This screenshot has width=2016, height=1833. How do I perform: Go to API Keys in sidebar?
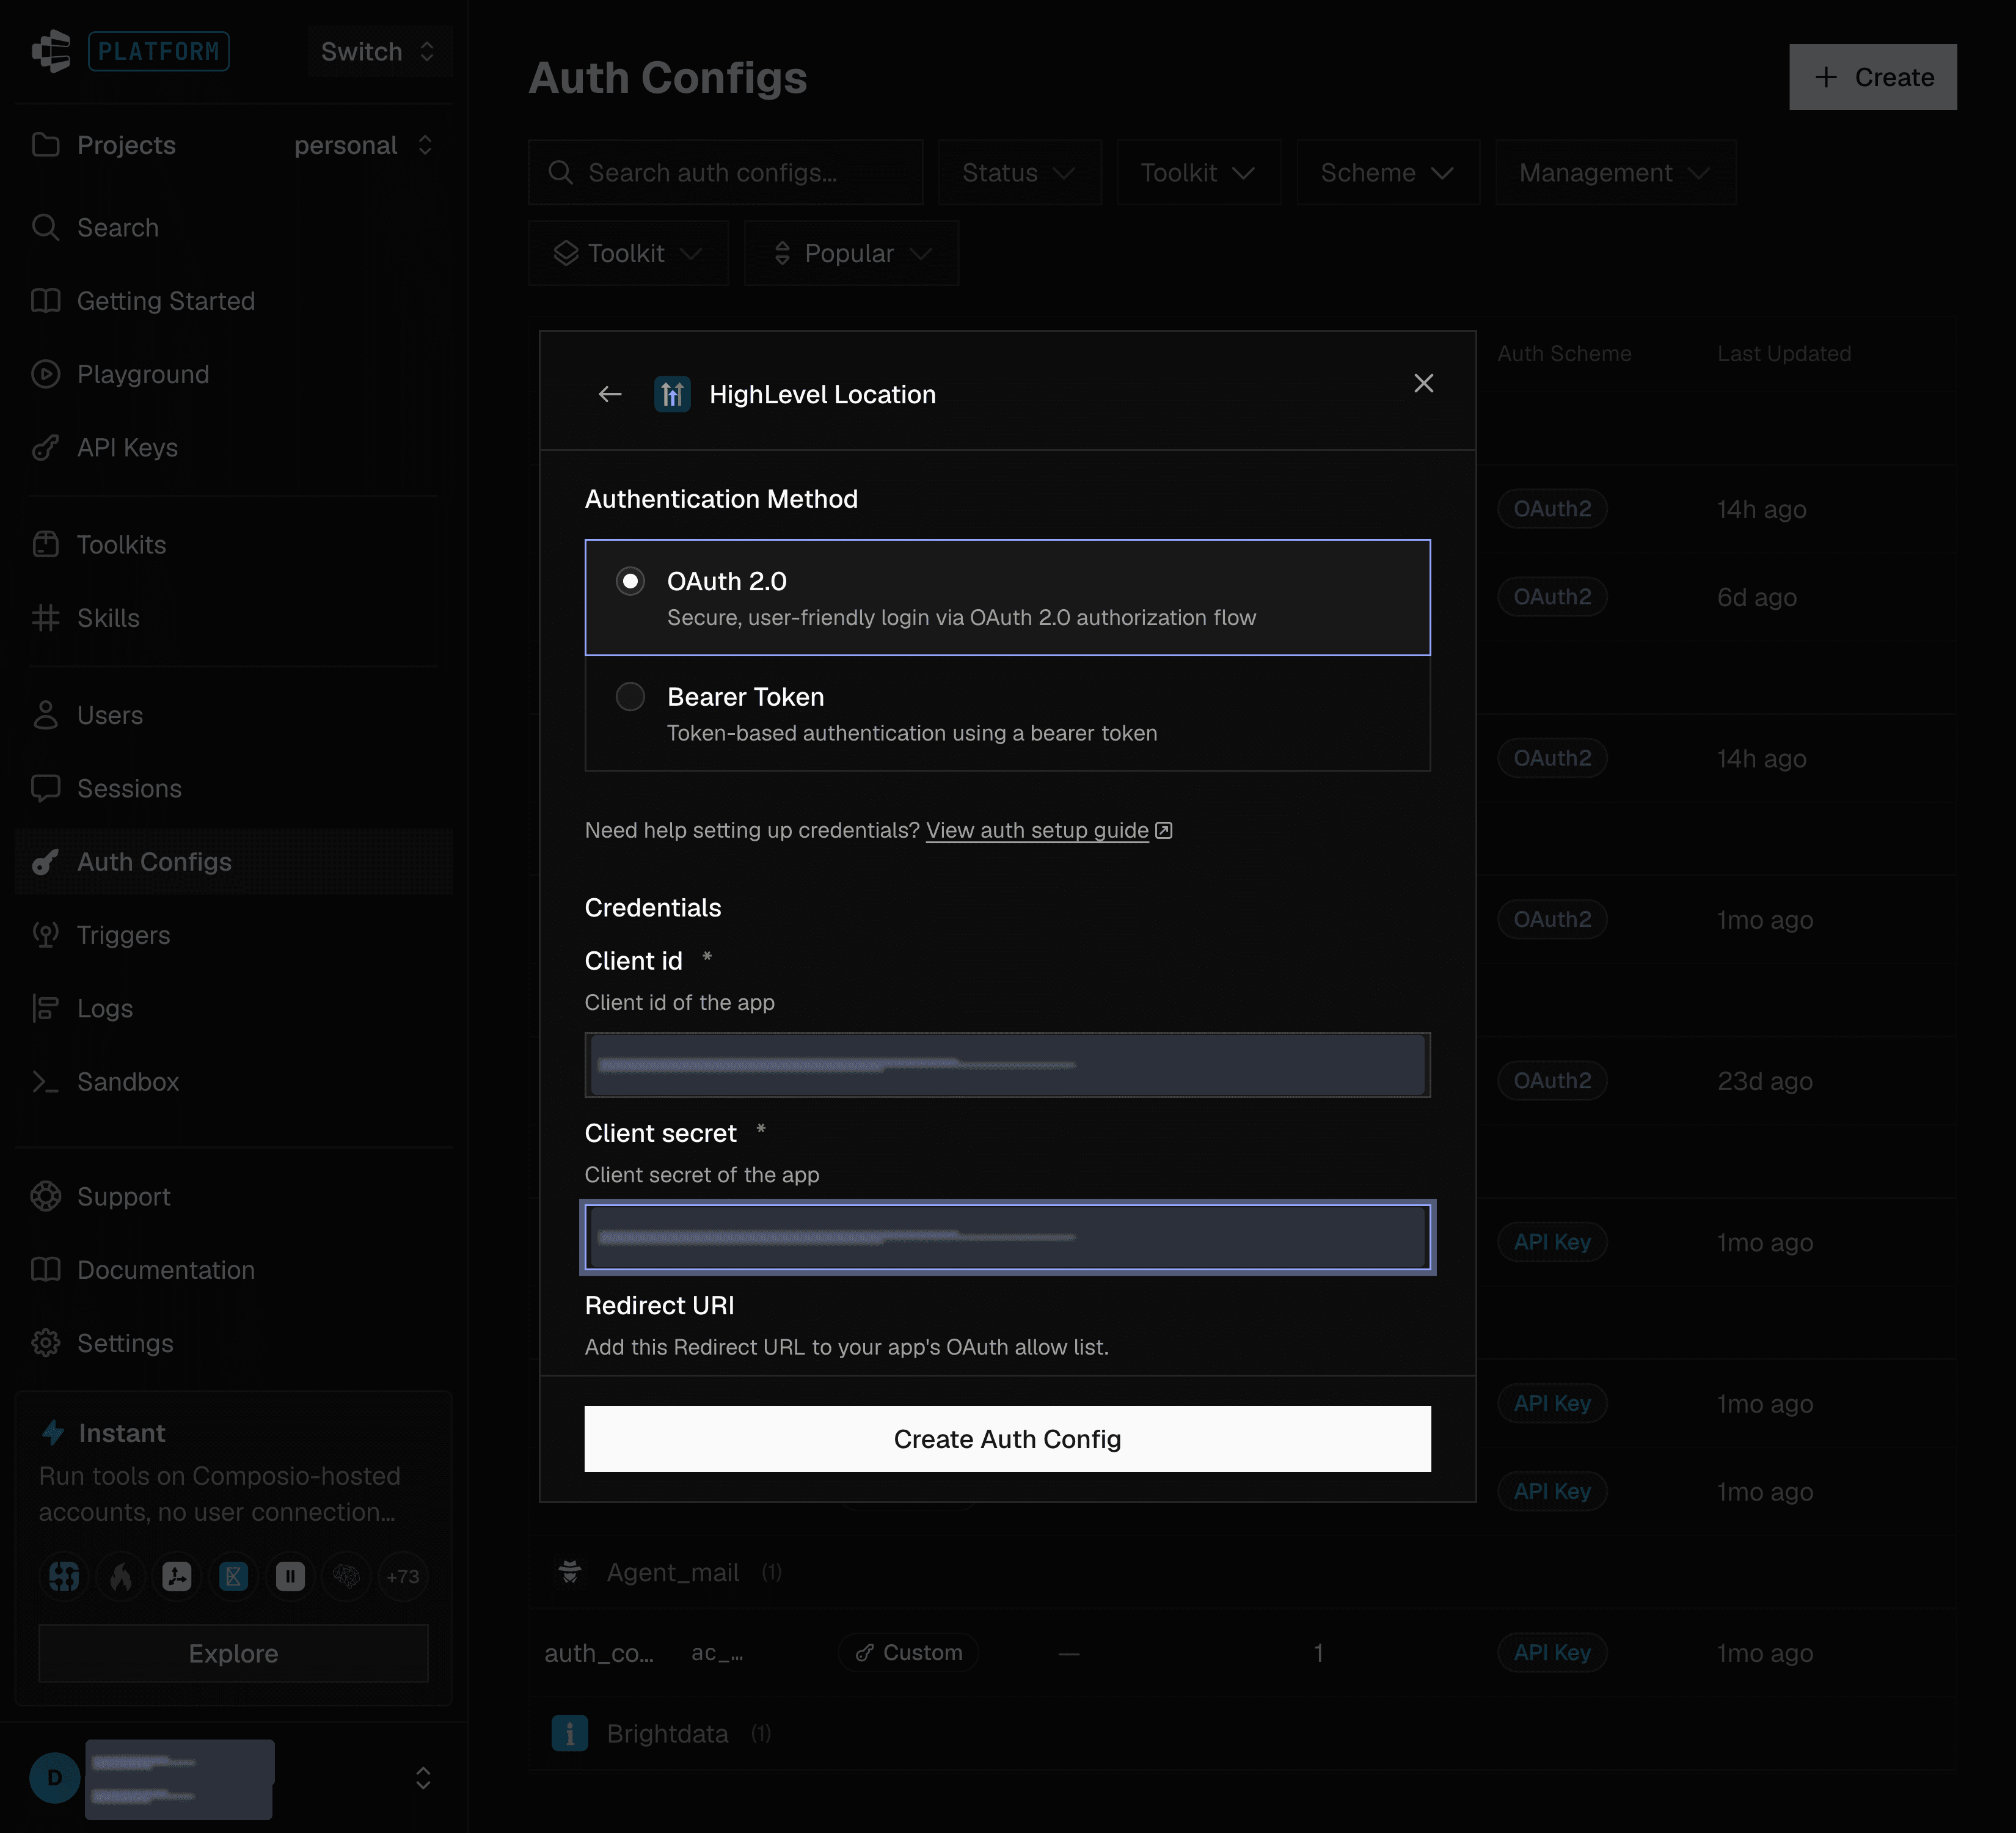[234, 447]
